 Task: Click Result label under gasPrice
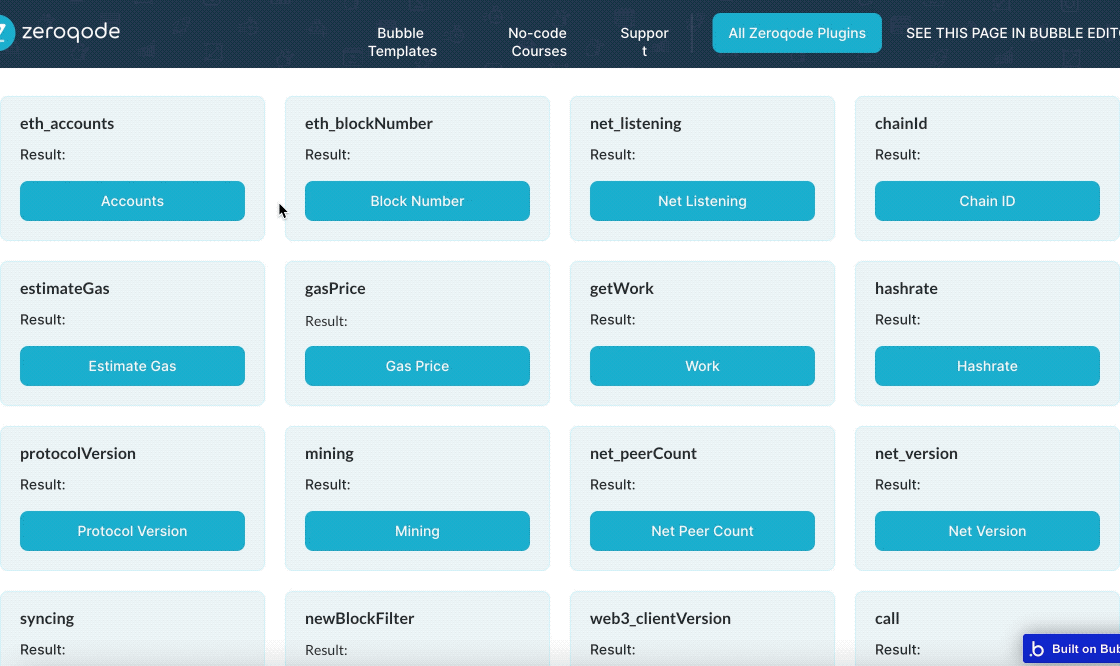click(326, 321)
